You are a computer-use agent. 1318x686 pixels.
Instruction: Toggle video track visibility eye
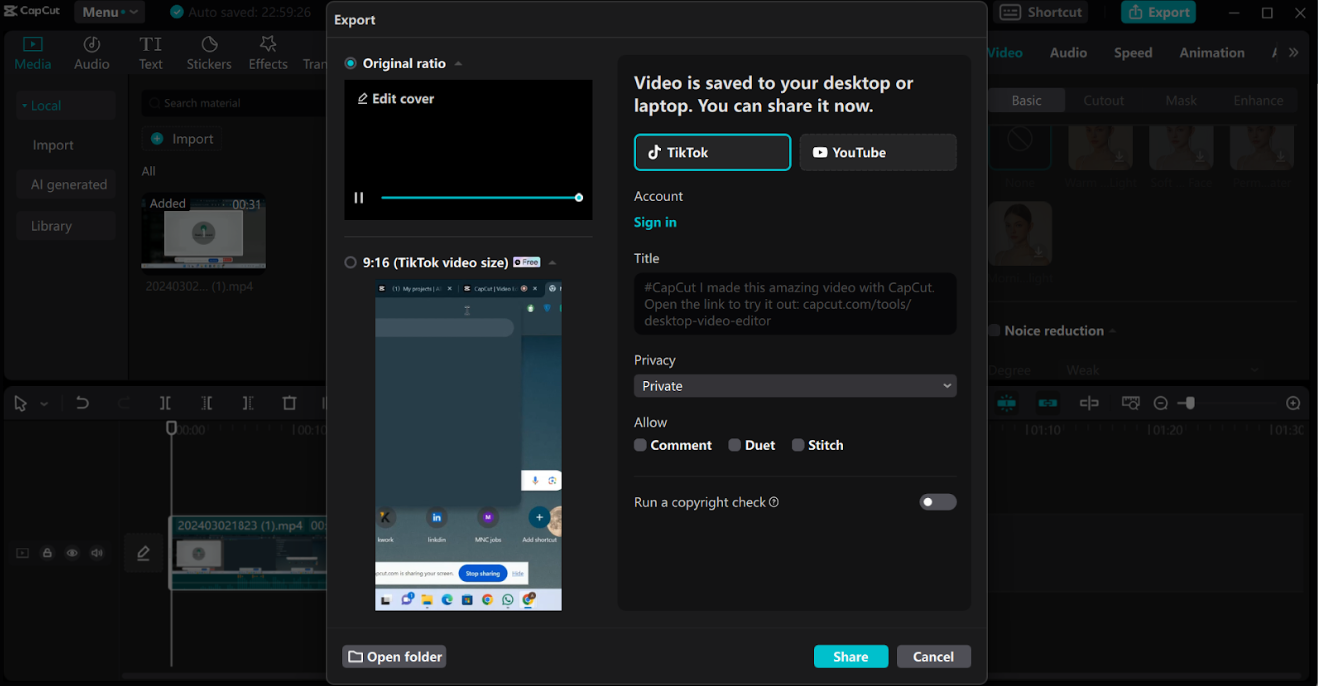pos(72,553)
